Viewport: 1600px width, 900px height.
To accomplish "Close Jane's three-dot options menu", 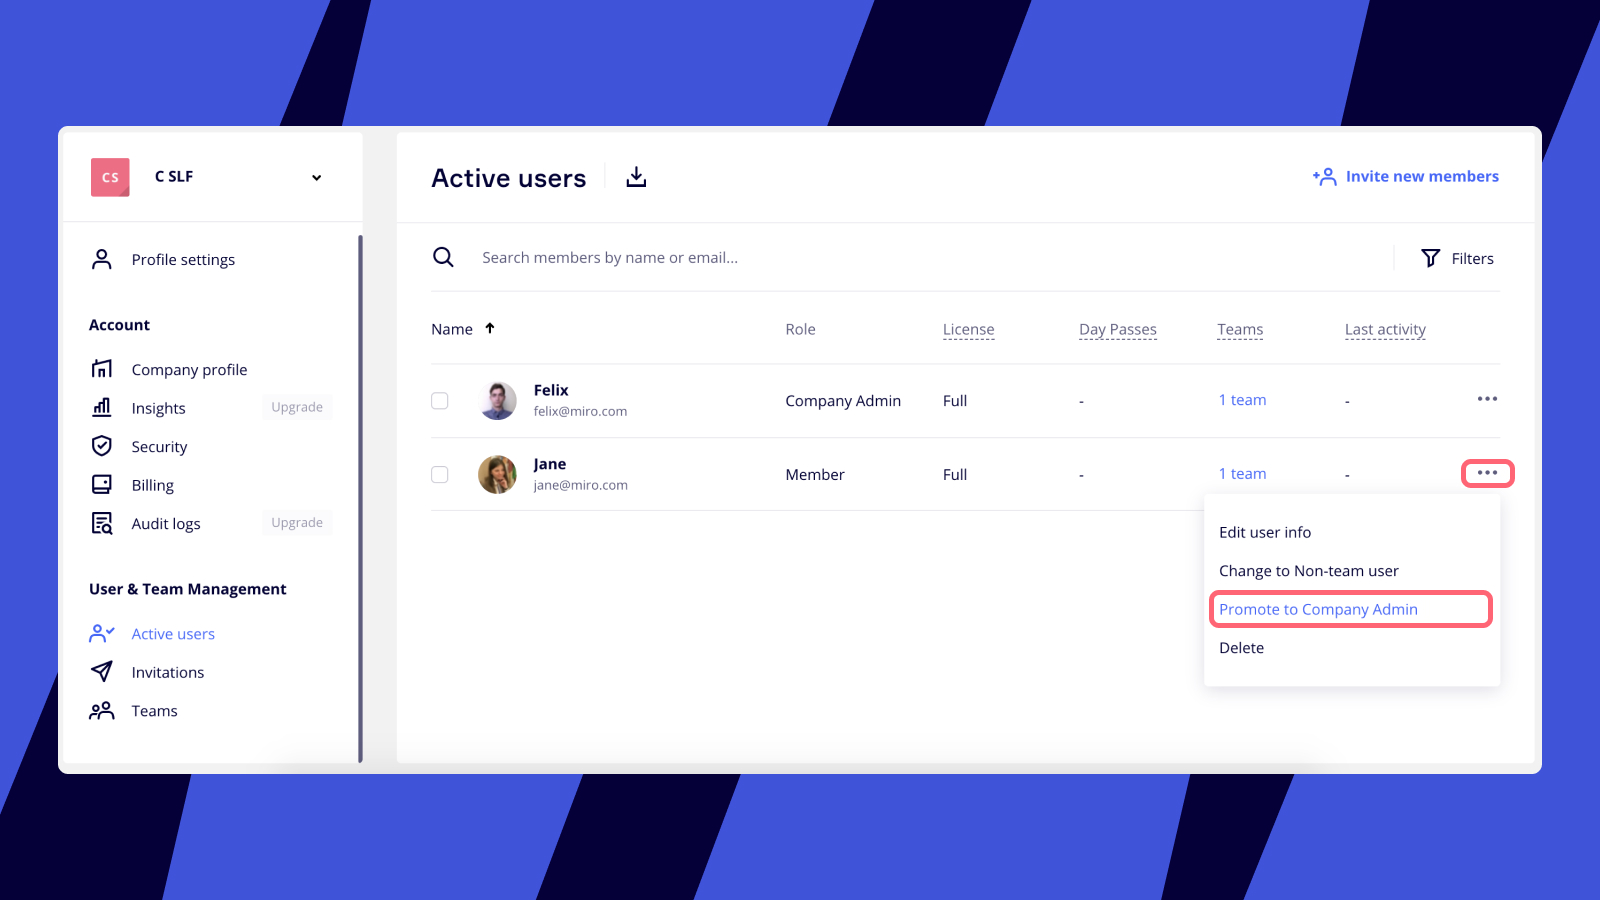I will [1487, 473].
